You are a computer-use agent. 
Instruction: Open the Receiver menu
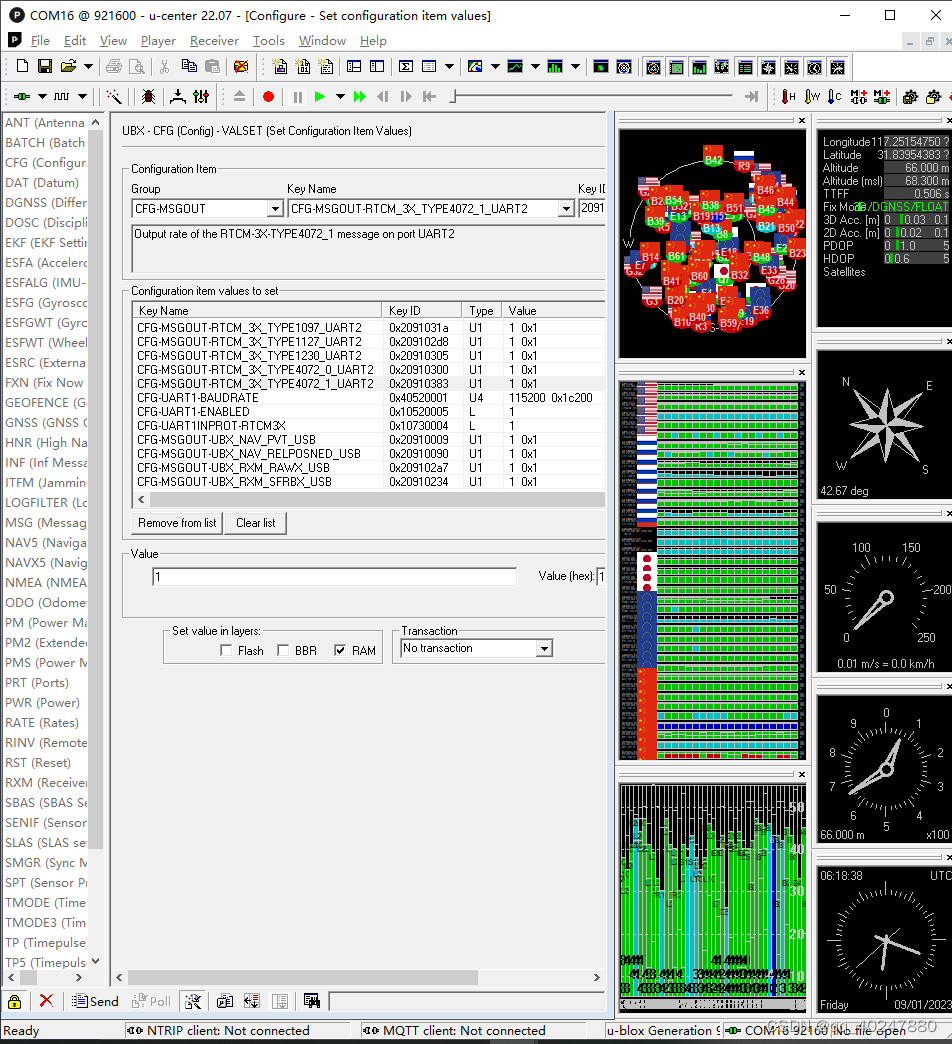[214, 41]
